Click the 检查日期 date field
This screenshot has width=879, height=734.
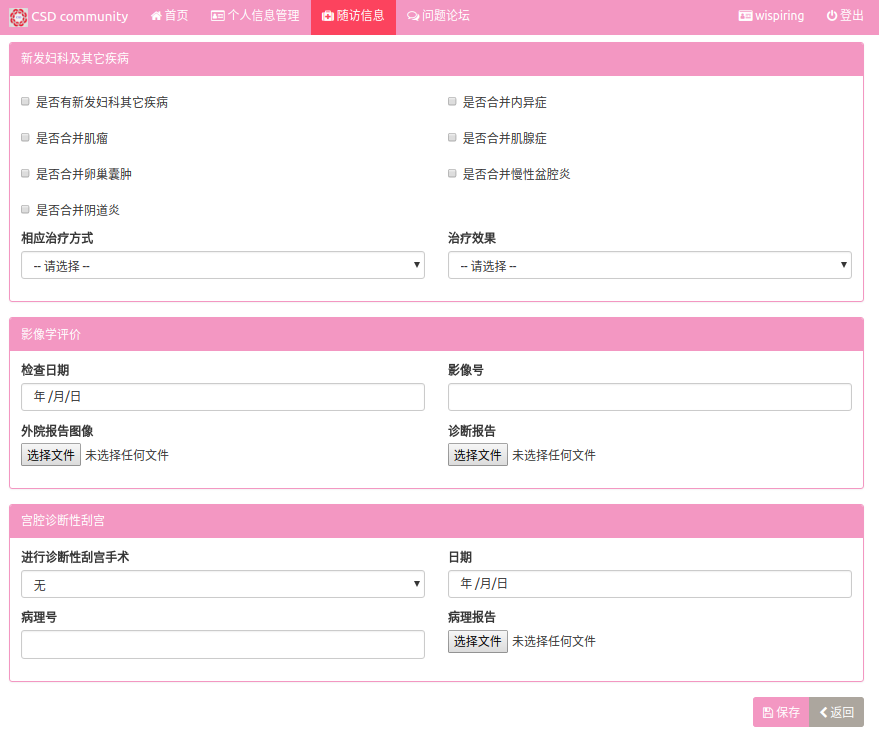(x=222, y=397)
